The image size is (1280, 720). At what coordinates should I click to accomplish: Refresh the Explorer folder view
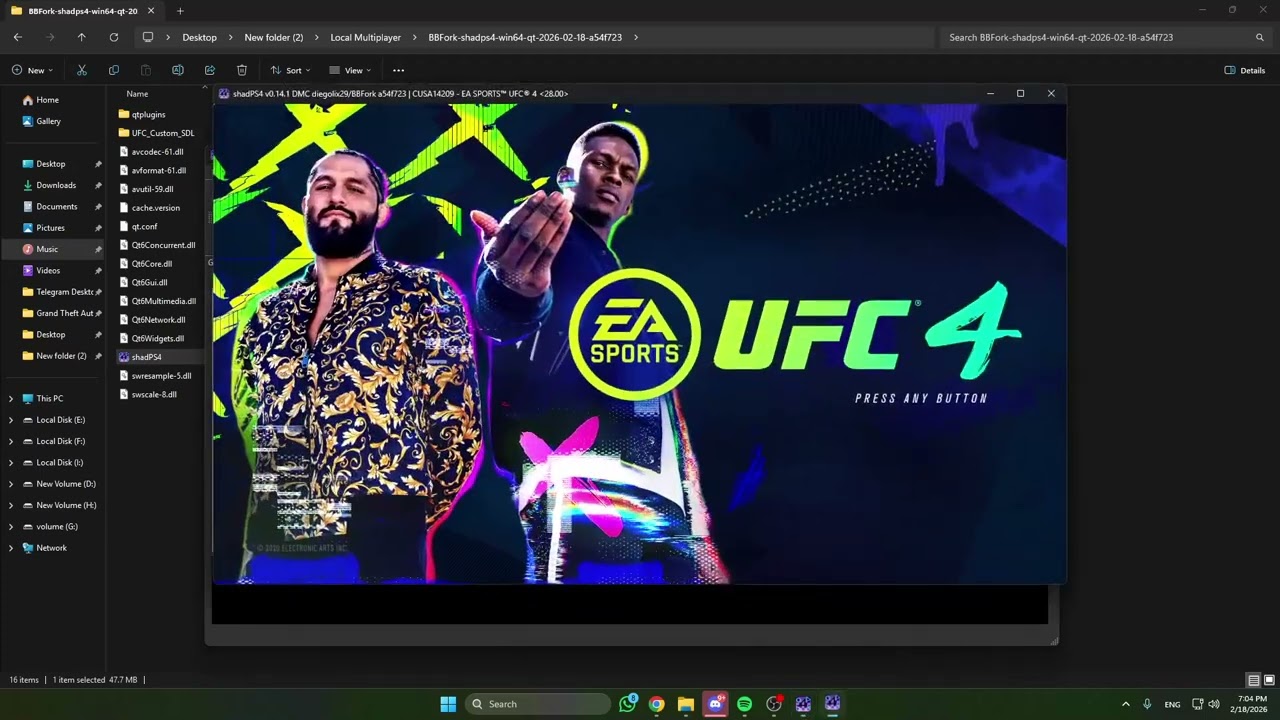[x=114, y=37]
